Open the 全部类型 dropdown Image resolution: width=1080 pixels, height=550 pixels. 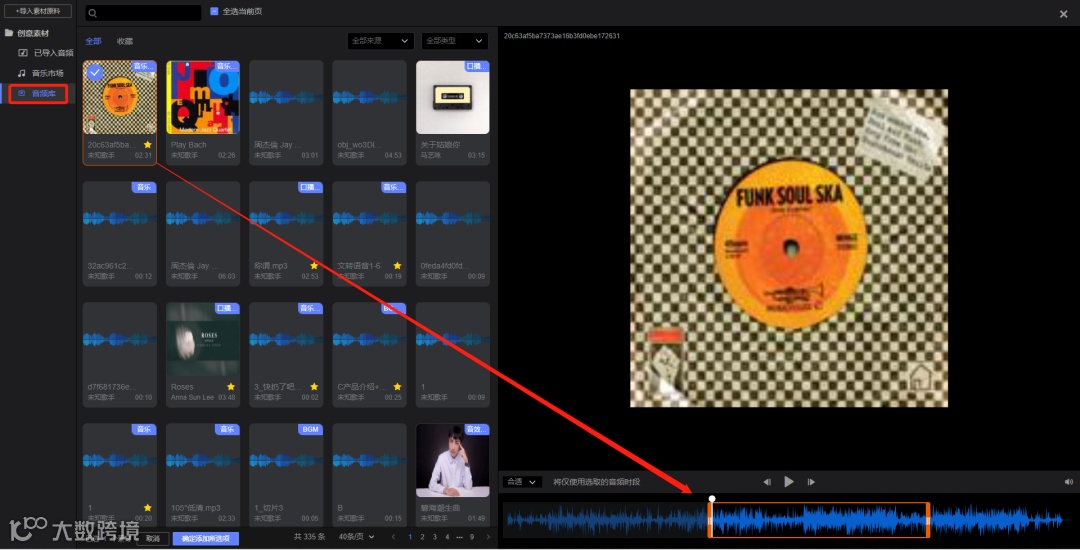(455, 41)
